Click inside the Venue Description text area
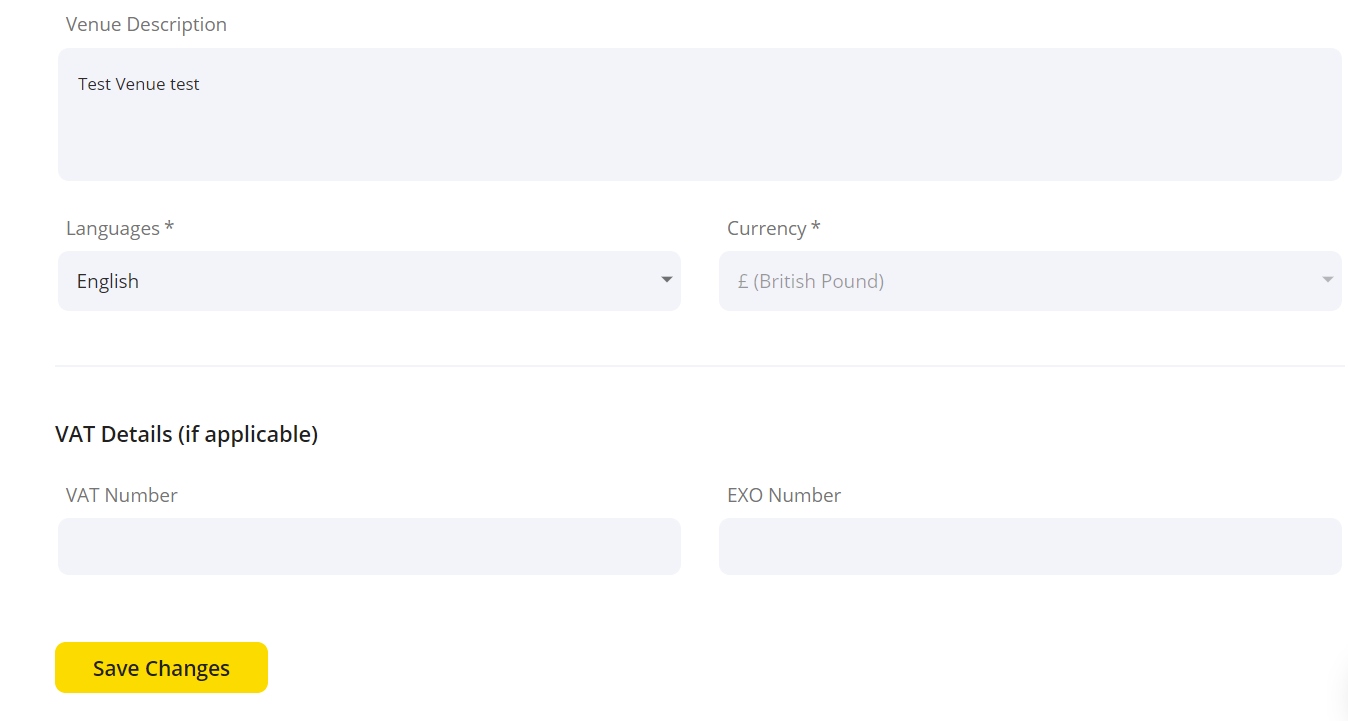Screen dimensions: 1348x721 [700, 114]
